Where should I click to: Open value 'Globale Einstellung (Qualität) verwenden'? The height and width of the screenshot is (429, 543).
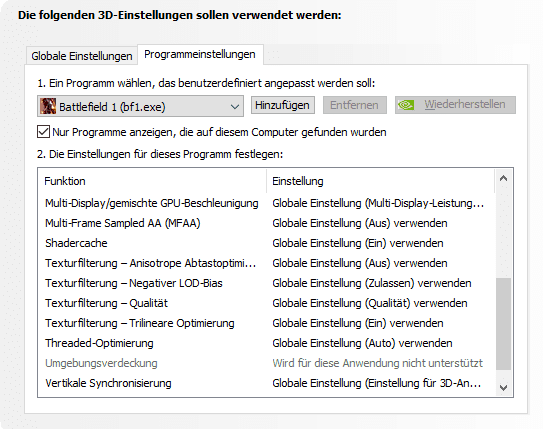click(370, 303)
